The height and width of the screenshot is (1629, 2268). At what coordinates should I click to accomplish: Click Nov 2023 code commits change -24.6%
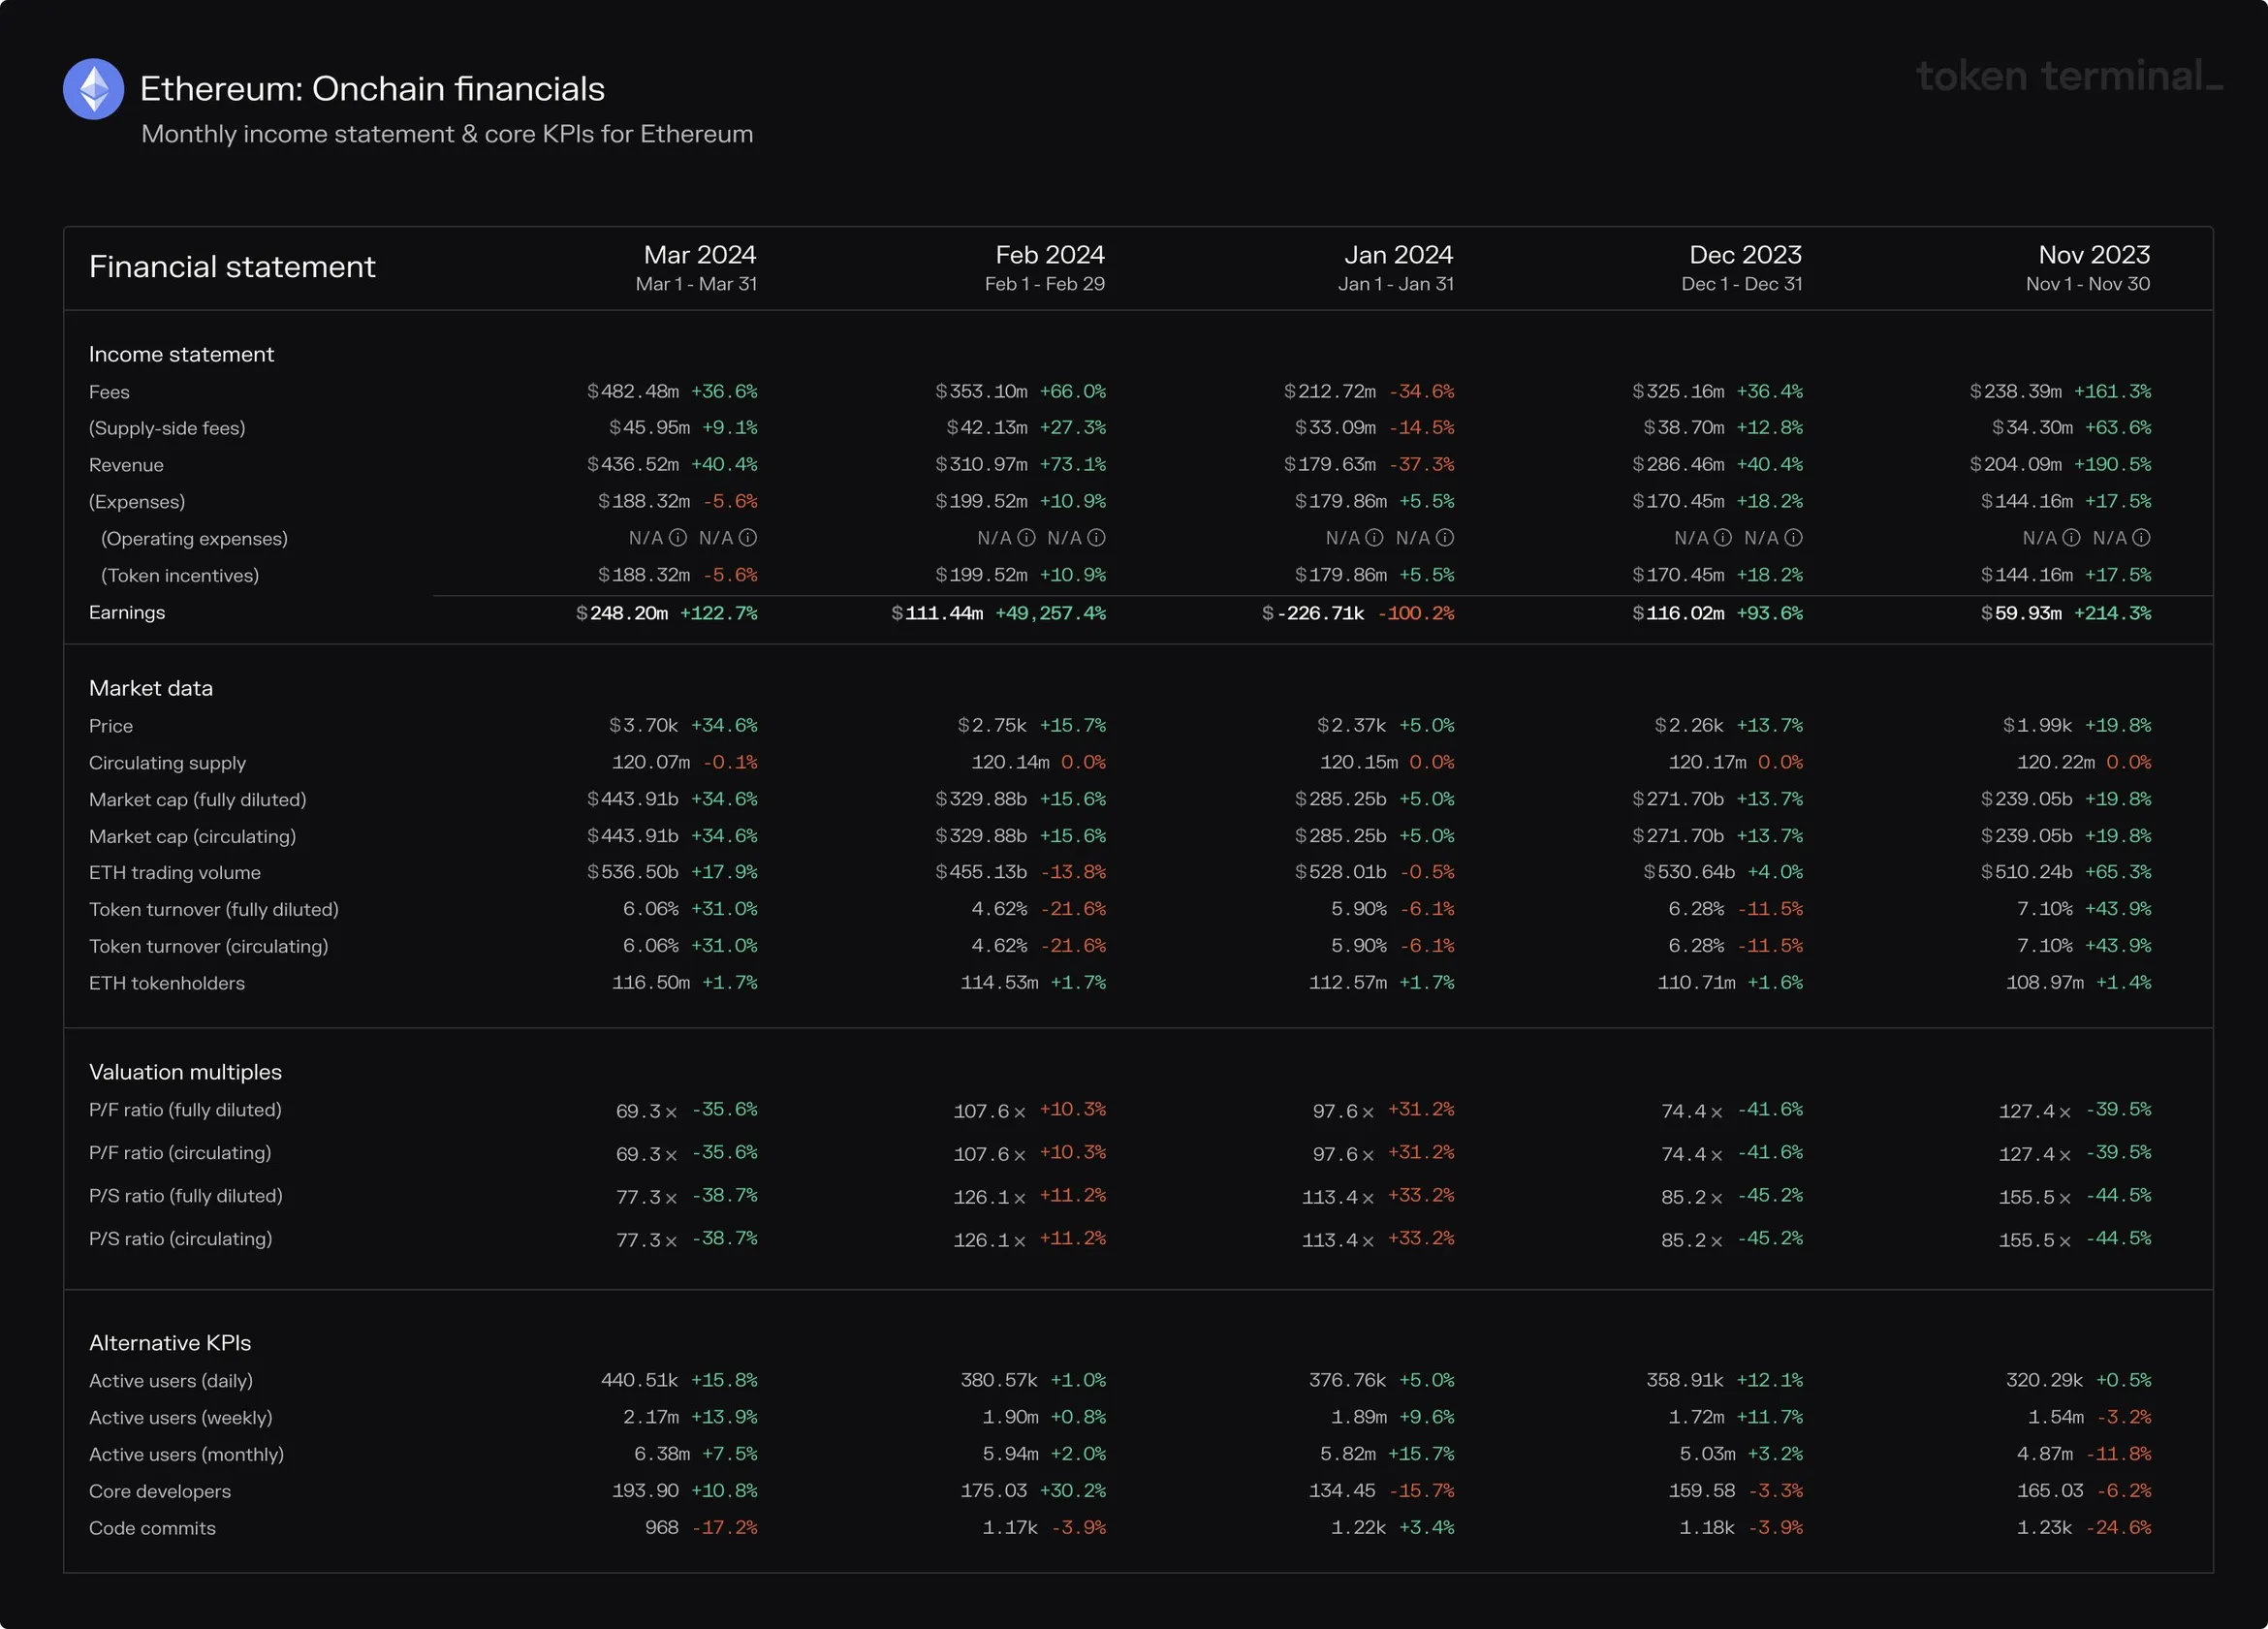2118,1527
